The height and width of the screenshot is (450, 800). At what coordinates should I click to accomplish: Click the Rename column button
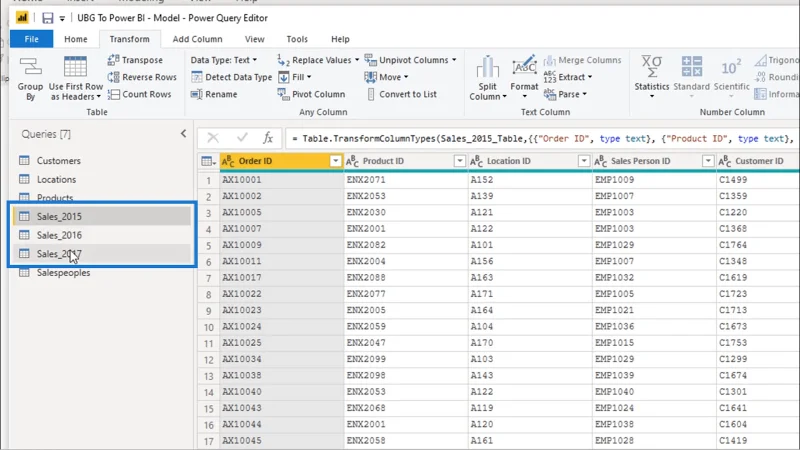(214, 94)
